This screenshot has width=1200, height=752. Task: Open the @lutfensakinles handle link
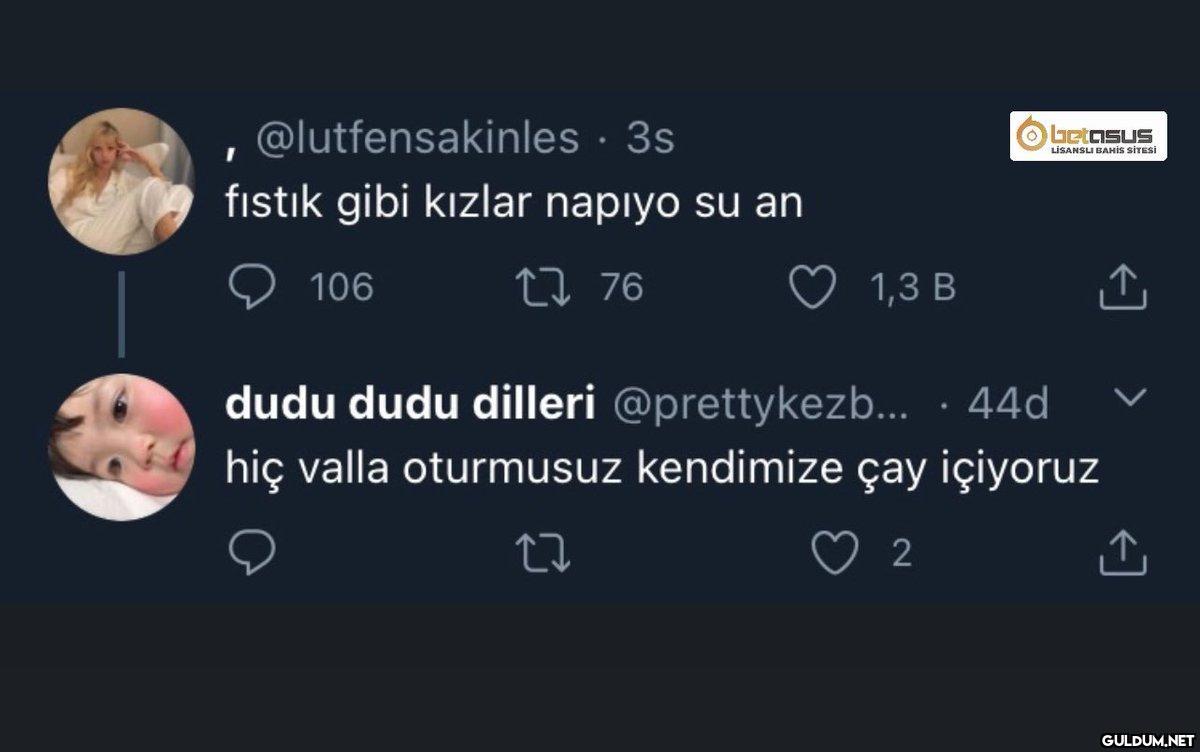click(x=418, y=139)
